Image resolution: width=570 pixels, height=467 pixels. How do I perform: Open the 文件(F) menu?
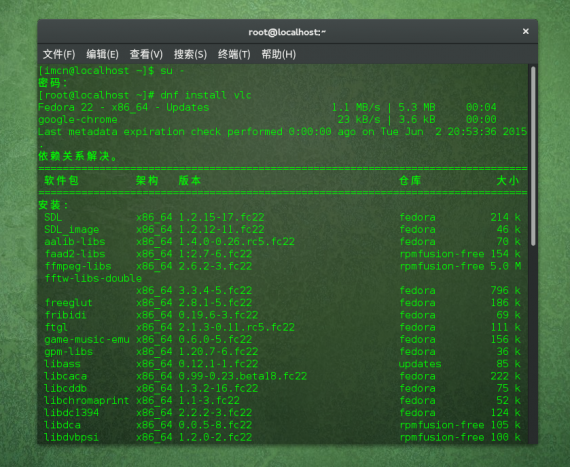tap(59, 55)
